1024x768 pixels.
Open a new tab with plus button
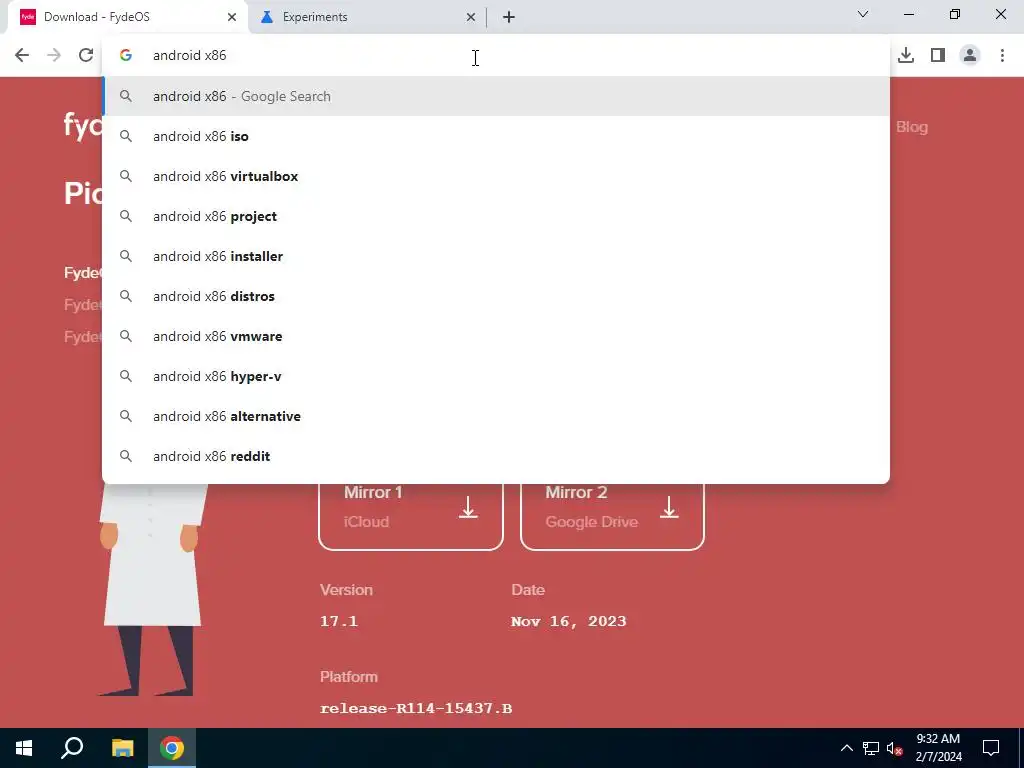pos(509,17)
